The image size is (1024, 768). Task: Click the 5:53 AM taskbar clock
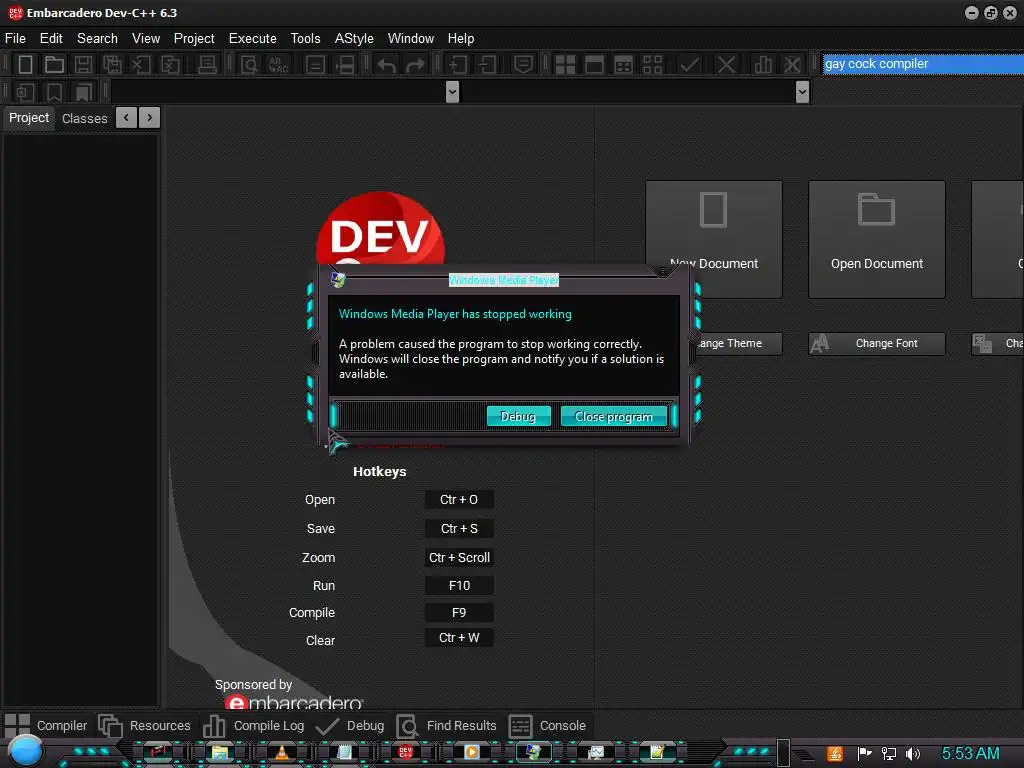tap(970, 754)
